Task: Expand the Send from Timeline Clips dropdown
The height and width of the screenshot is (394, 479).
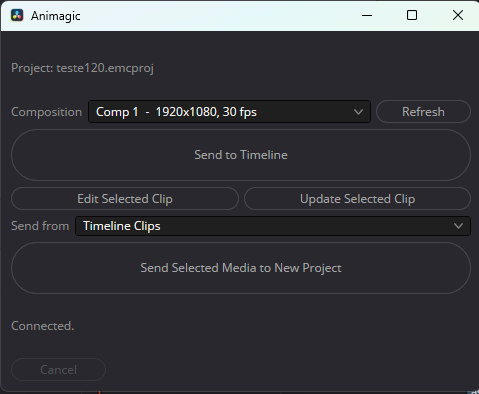Action: pyautogui.click(x=273, y=226)
